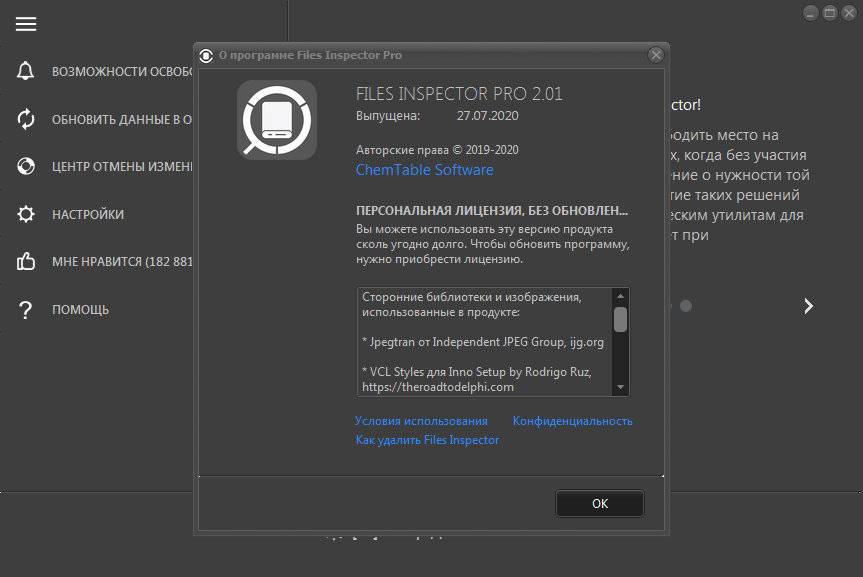
Task: Open Как удалить Files Inspector link
Action: tap(427, 439)
